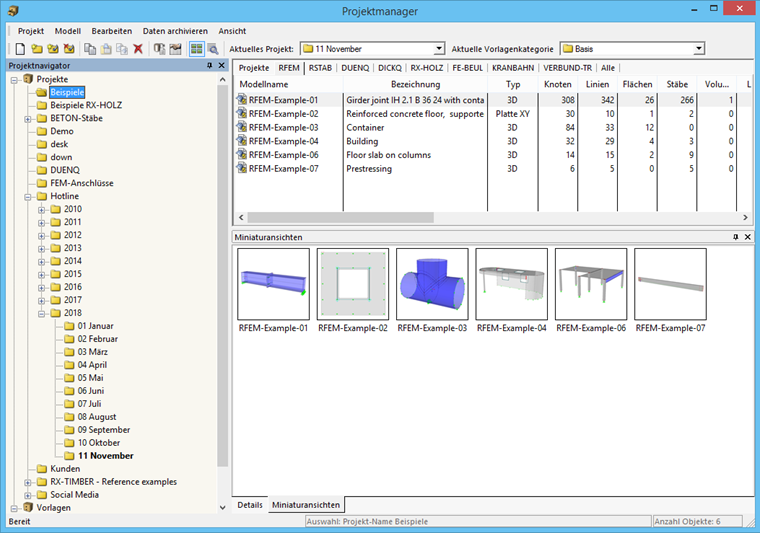Image resolution: width=760 pixels, height=533 pixels.
Task: Collapse the Projekte root node
Action: (x=15, y=80)
